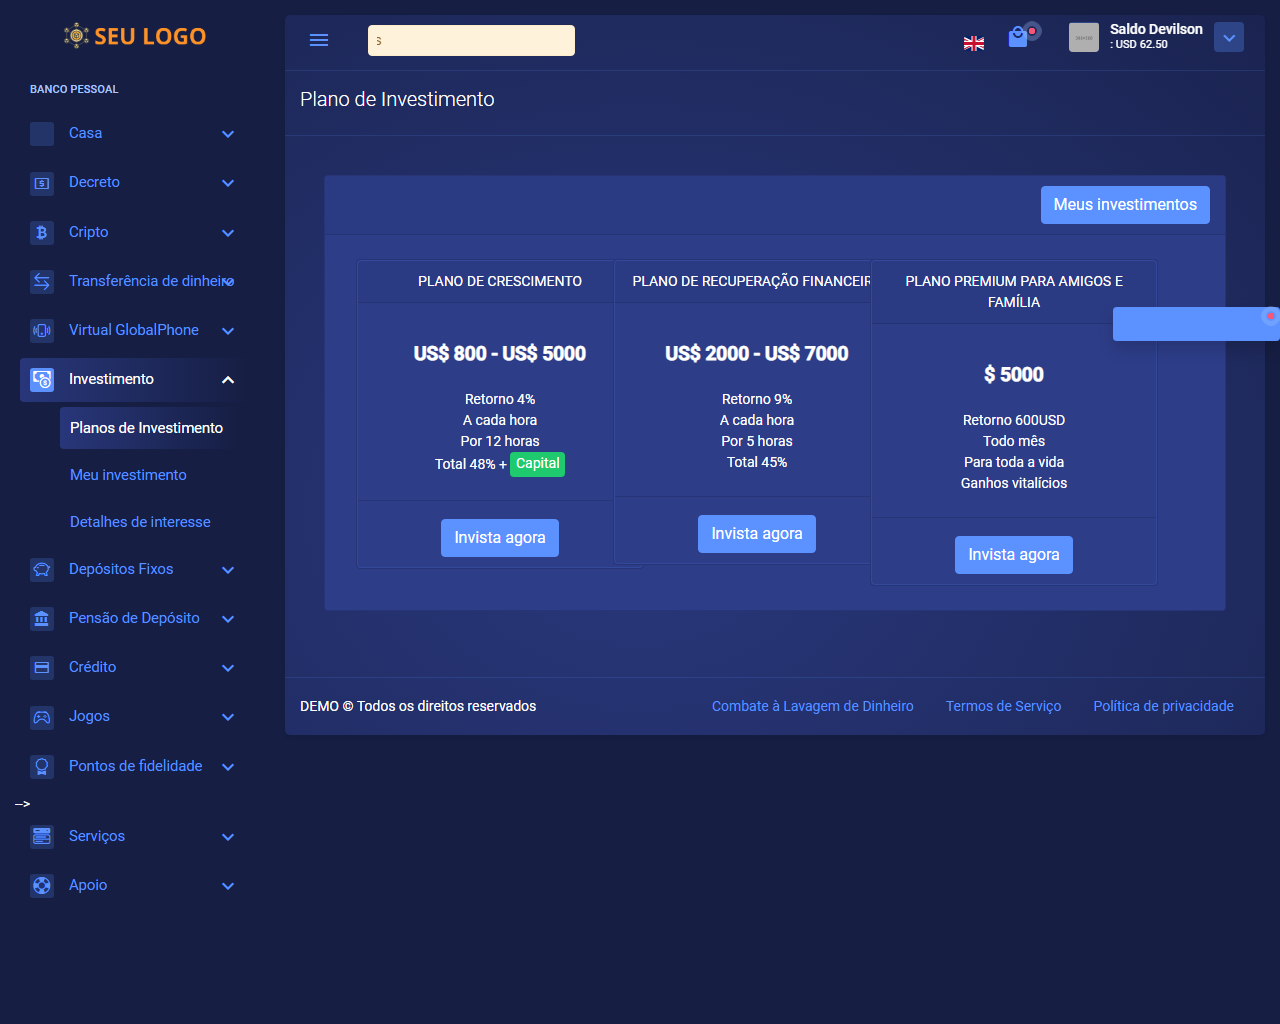The width and height of the screenshot is (1280, 1024).
Task: Open Detalhes de interesse submenu item
Action: pyautogui.click(x=140, y=522)
